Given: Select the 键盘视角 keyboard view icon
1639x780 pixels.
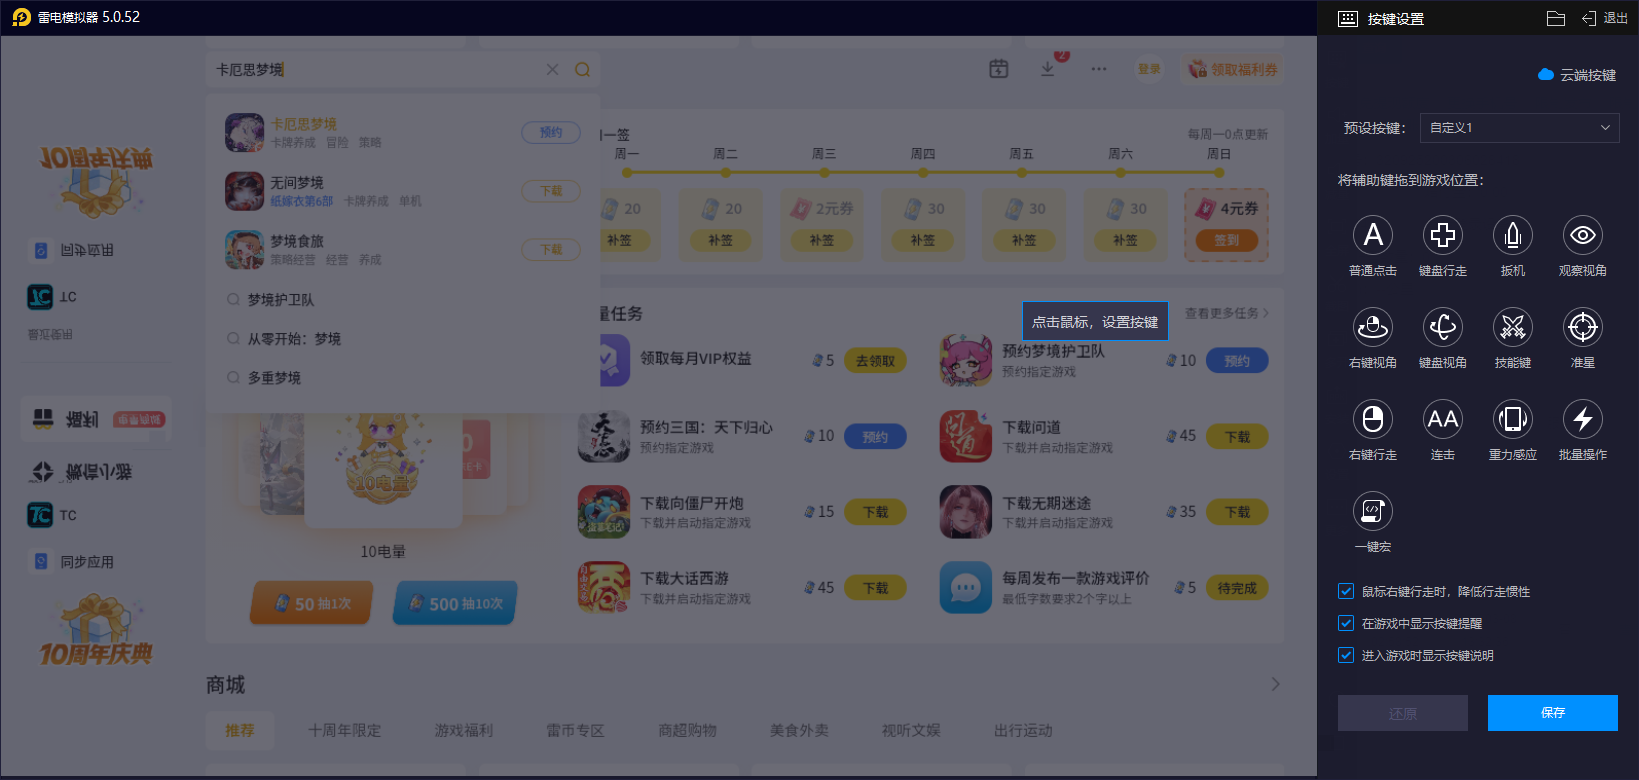Looking at the screenshot, I should pyautogui.click(x=1443, y=327).
